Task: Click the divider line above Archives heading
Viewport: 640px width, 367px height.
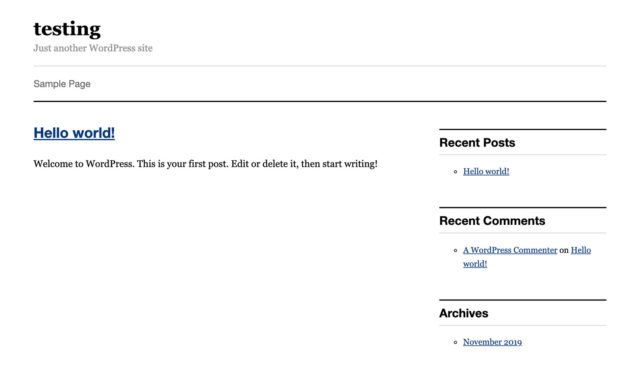Action: [522, 300]
